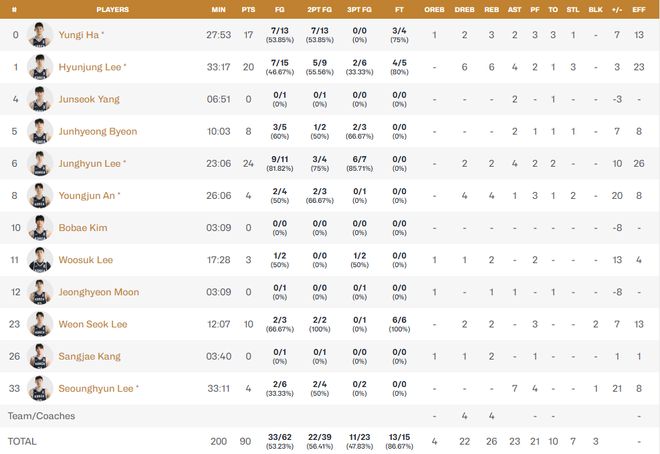This screenshot has width=660, height=454.
Task: Click the REB column header
Action: tap(491, 9)
